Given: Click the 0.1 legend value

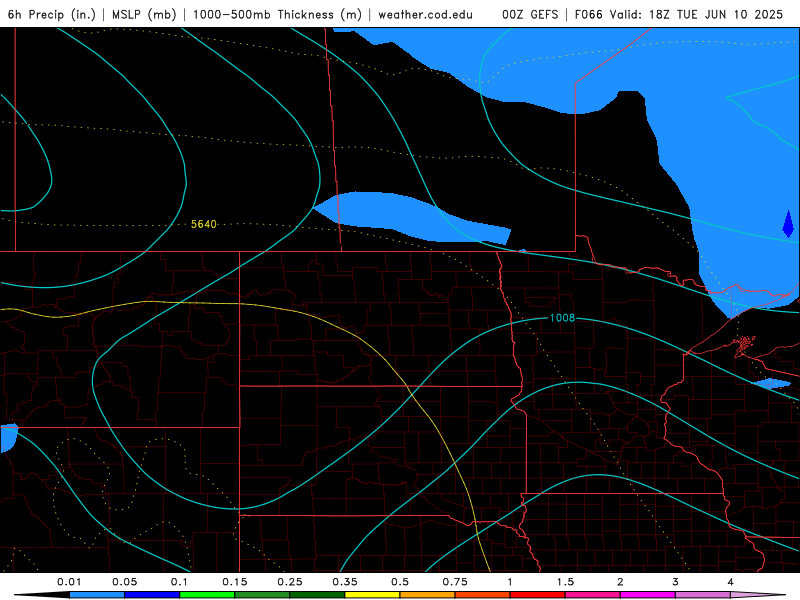Looking at the screenshot, I should point(179,582).
